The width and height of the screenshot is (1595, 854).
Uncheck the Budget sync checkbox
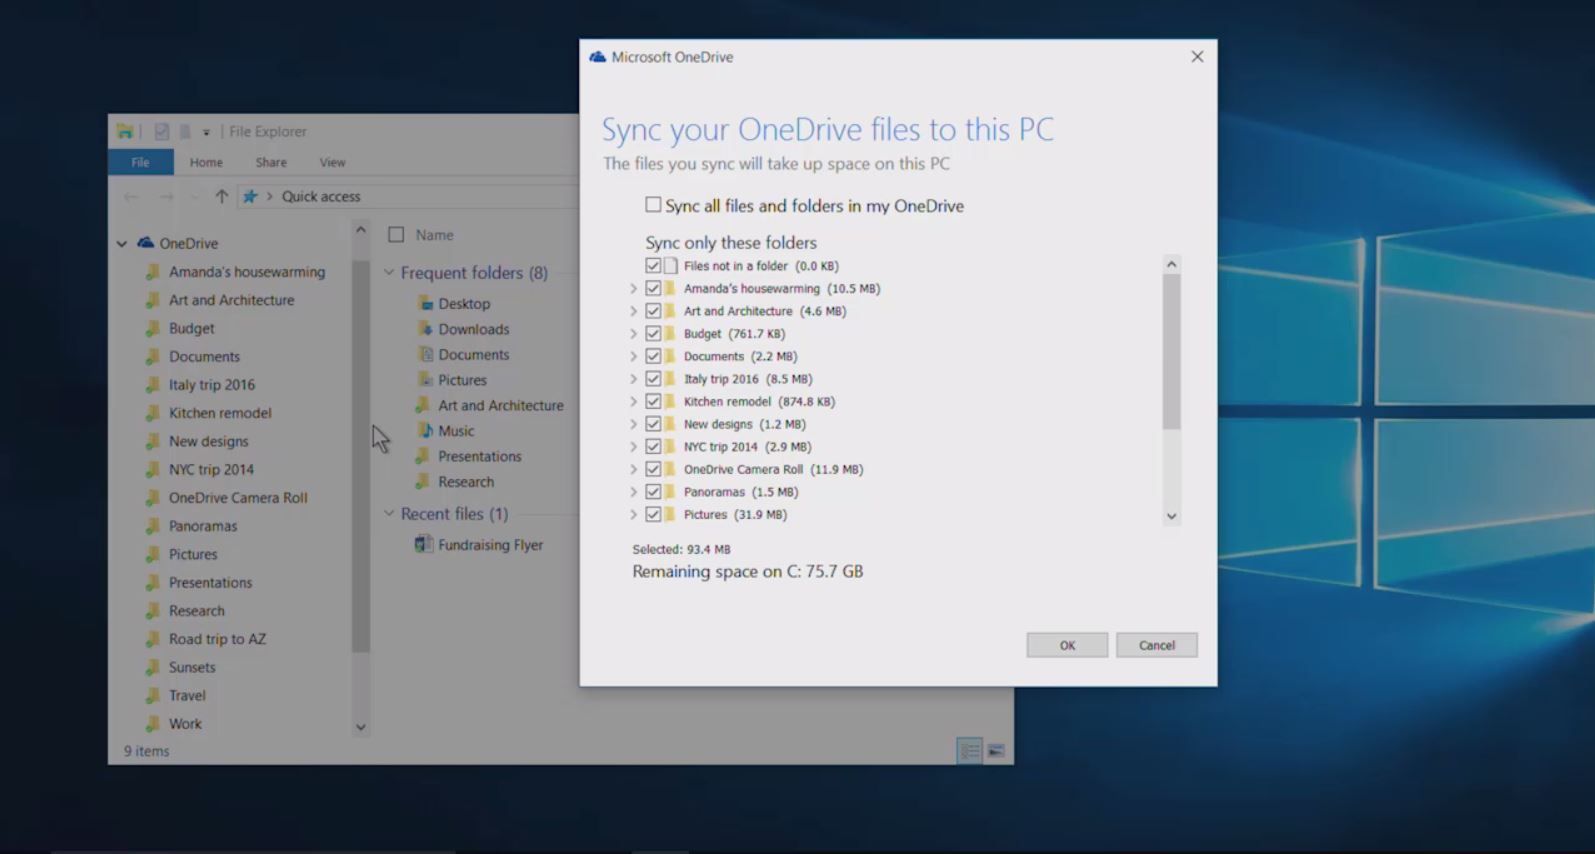click(653, 333)
